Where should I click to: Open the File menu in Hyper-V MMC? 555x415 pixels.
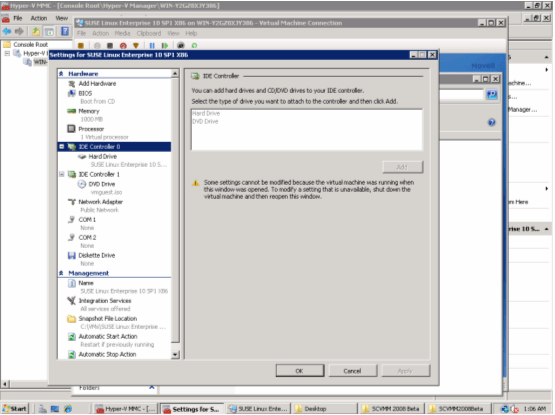[18, 18]
